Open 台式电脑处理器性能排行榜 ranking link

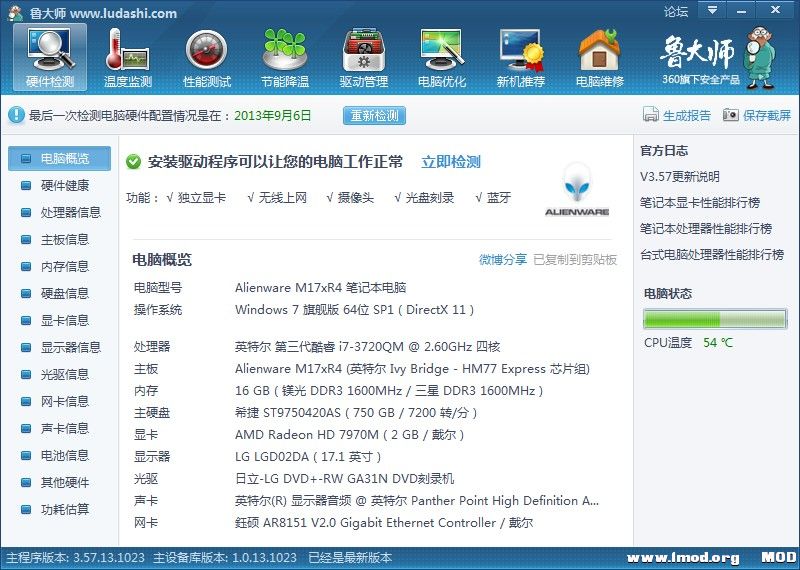[712, 255]
